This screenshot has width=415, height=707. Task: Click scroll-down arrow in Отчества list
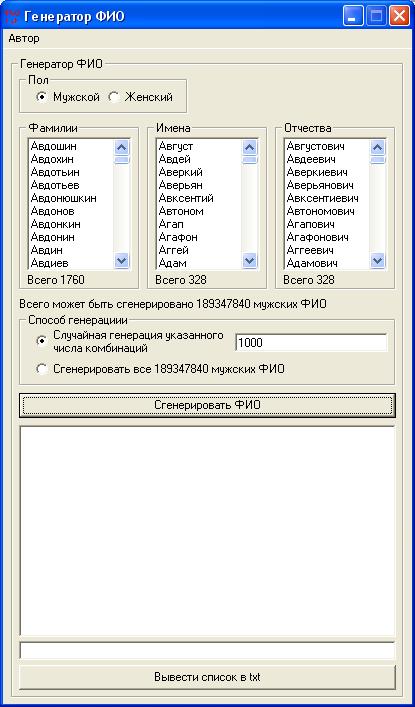coord(378,260)
